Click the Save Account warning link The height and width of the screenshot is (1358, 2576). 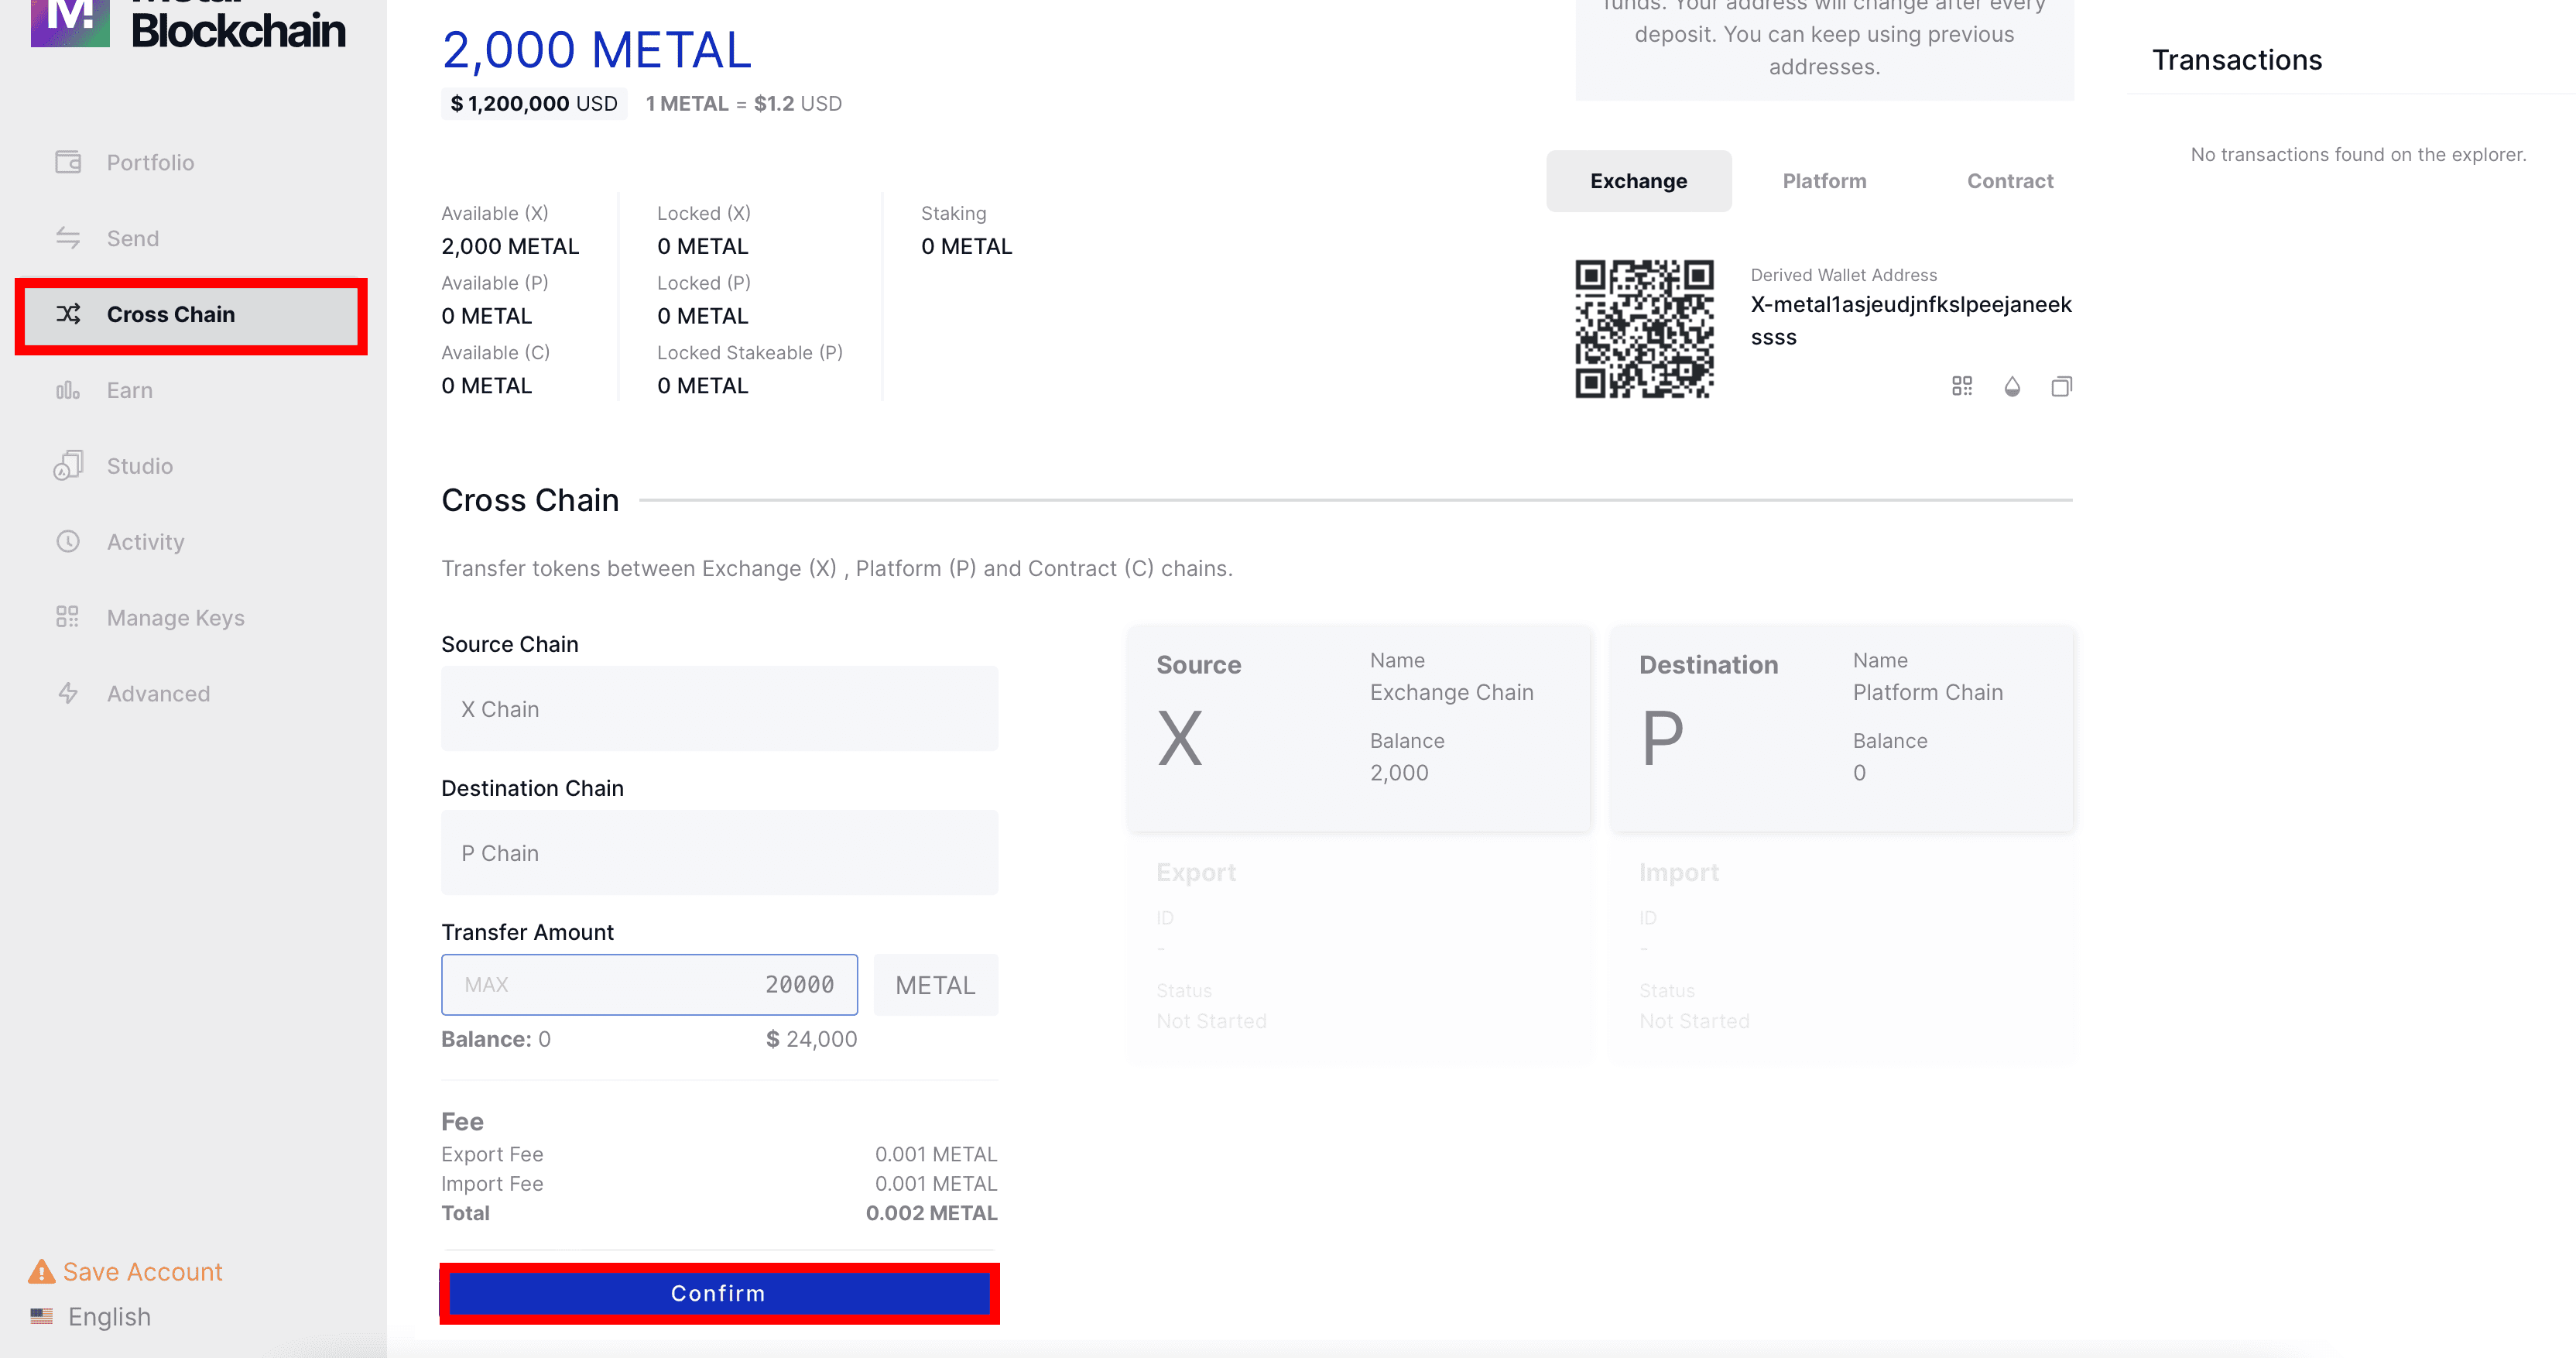[142, 1271]
